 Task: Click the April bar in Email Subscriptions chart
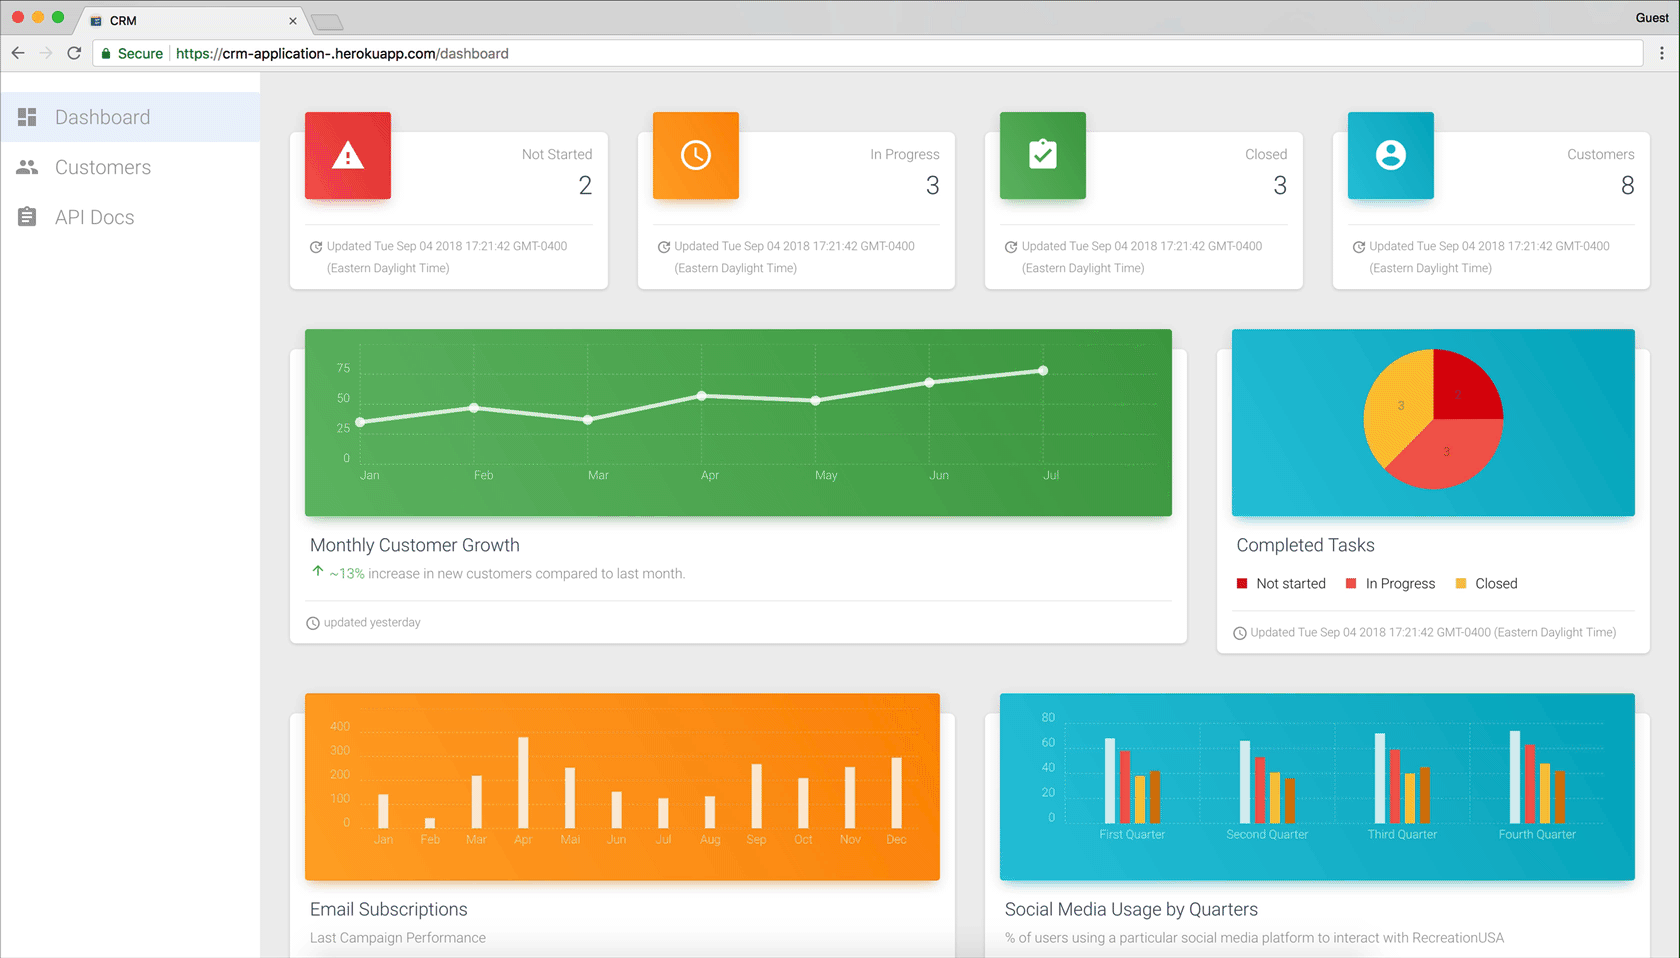tap(523, 782)
